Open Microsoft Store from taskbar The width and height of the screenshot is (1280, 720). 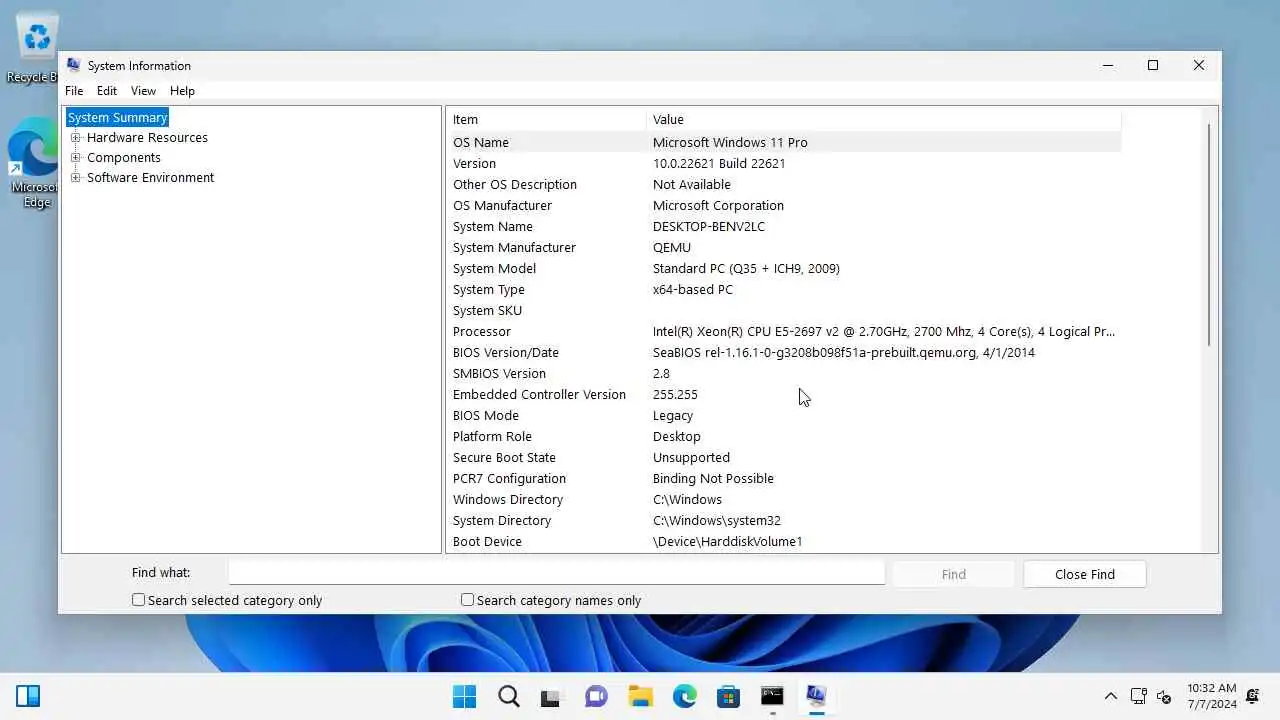[x=728, y=696]
